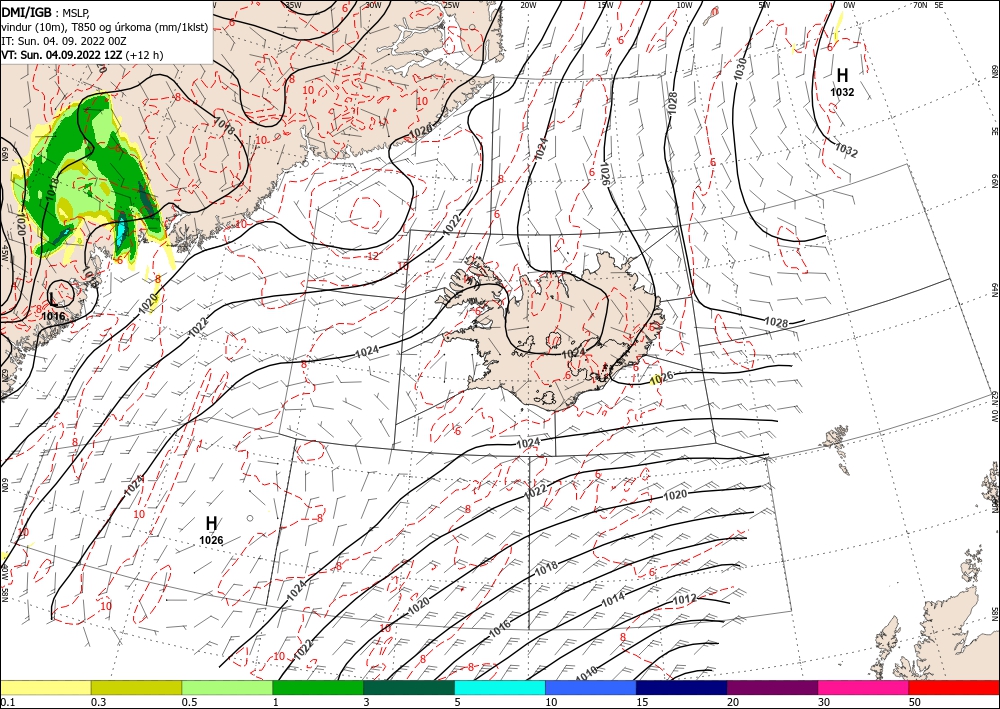Click the "35W" longitude label at top
1000x709 pixels.
click(293, 6)
